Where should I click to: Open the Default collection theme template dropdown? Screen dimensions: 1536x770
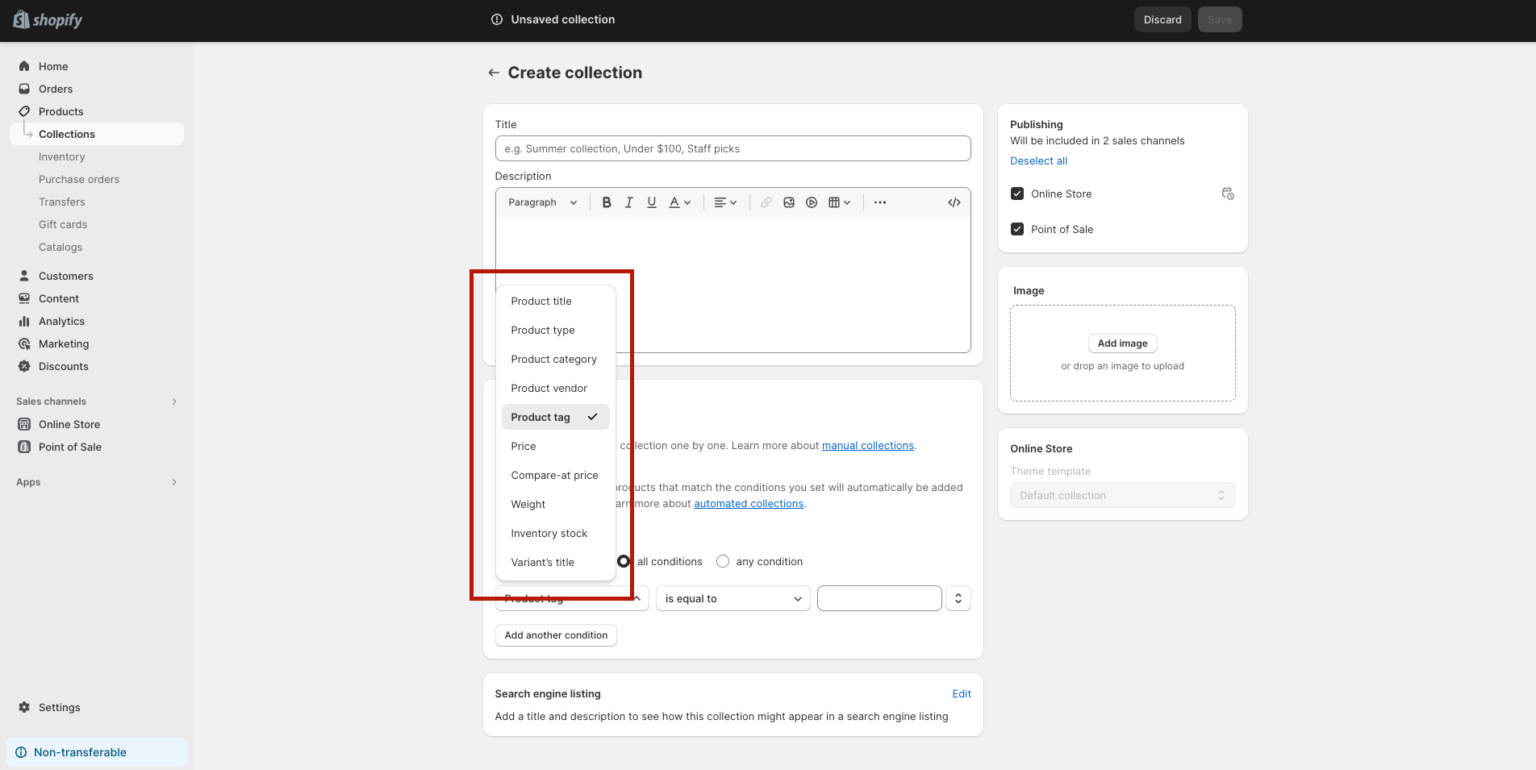tap(1122, 495)
